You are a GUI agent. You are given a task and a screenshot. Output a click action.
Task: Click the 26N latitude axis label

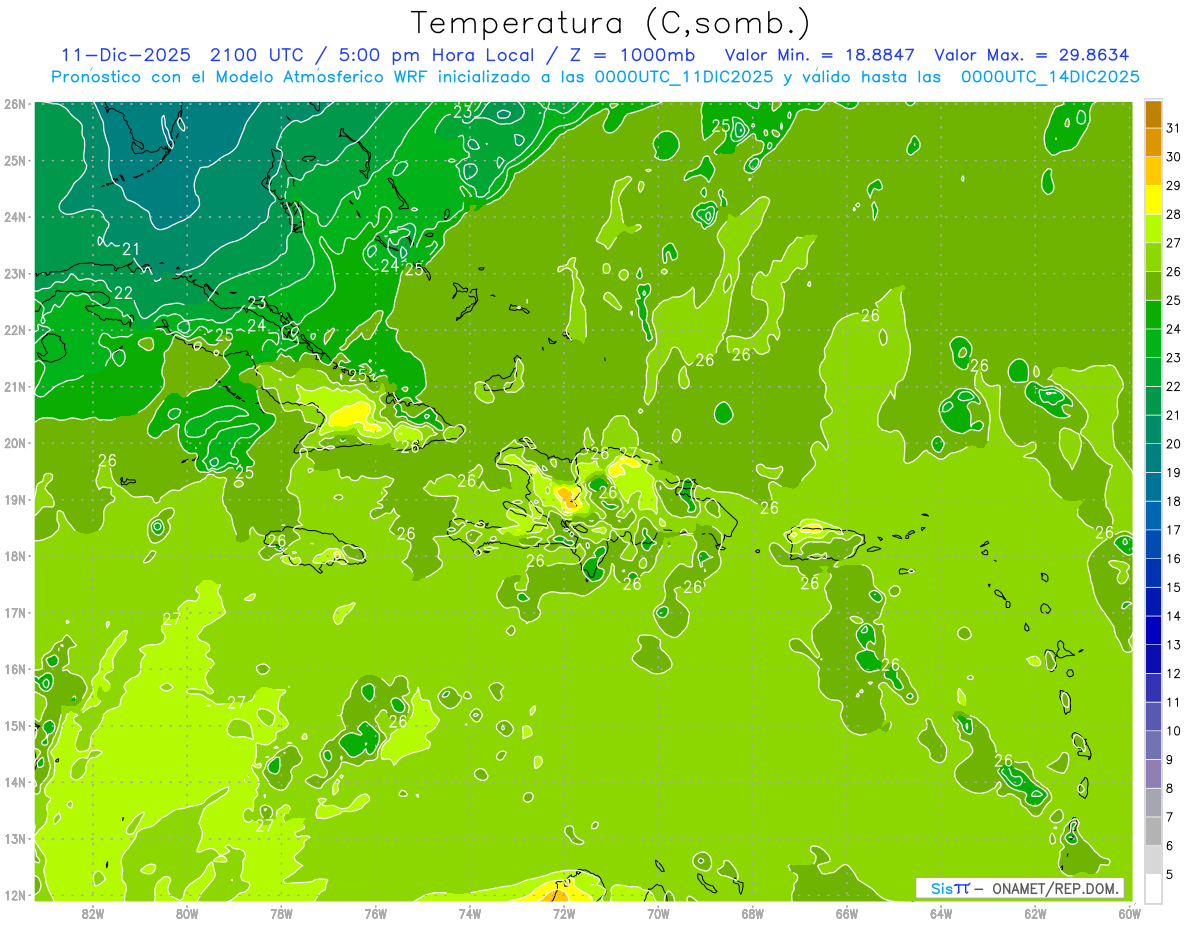[x=15, y=104]
